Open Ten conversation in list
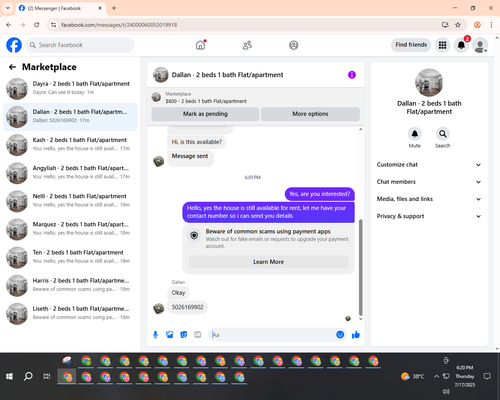 click(x=70, y=258)
